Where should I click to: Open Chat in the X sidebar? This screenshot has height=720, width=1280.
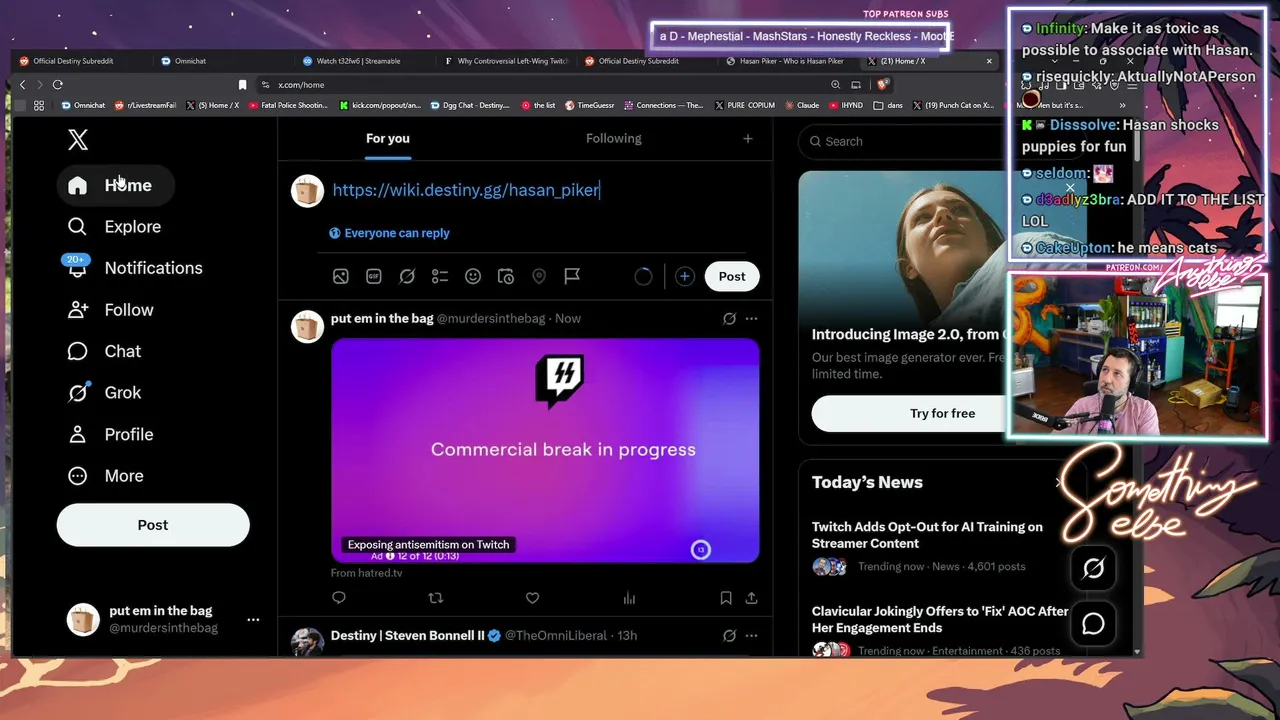coord(104,351)
